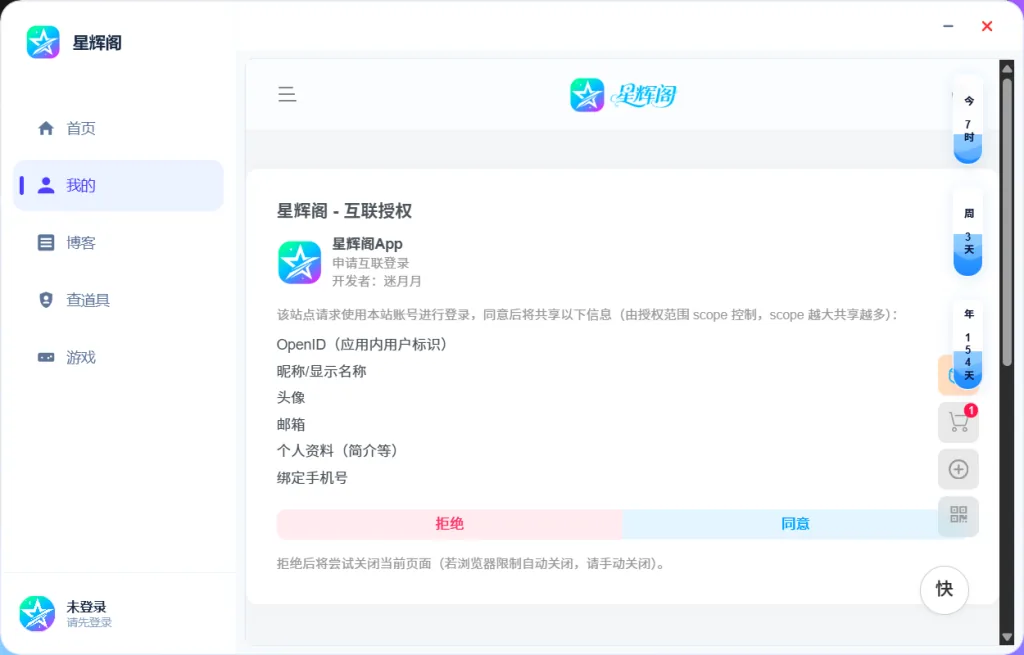This screenshot has width=1024, height=655.
Task: Switch to the 游戏 section
Action: pyautogui.click(x=118, y=357)
